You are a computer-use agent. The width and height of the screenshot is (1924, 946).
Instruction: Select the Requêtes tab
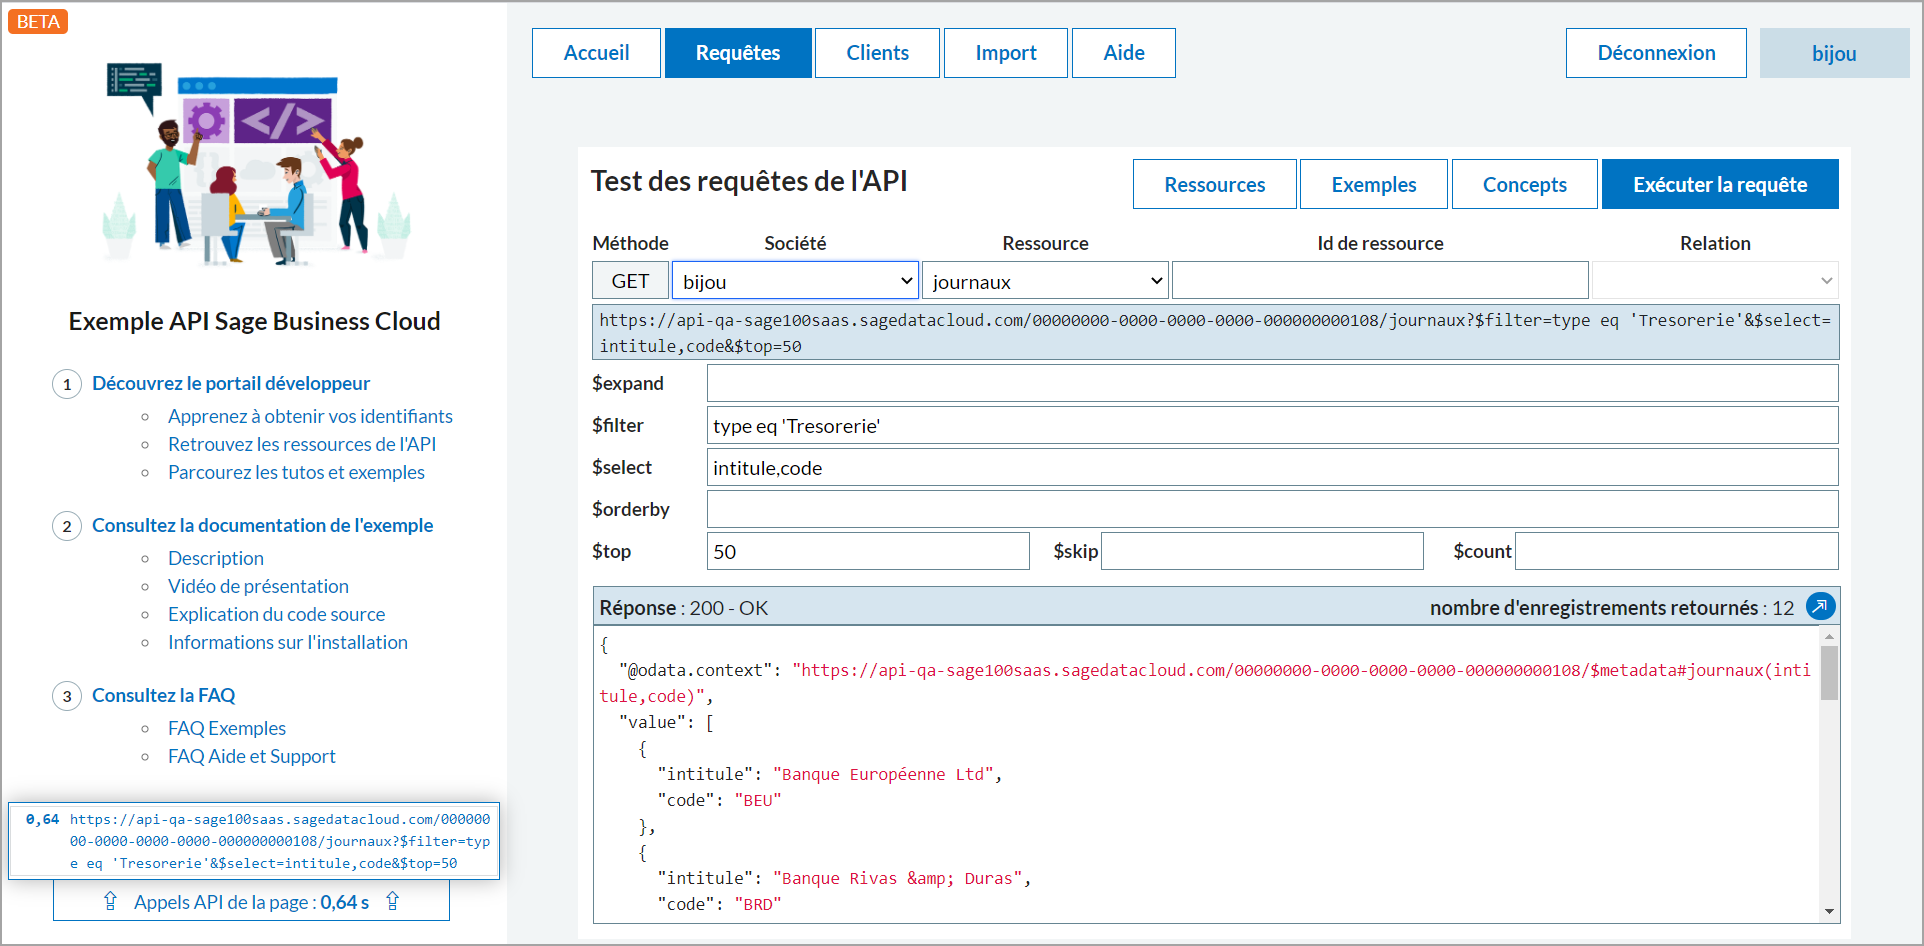tap(738, 53)
